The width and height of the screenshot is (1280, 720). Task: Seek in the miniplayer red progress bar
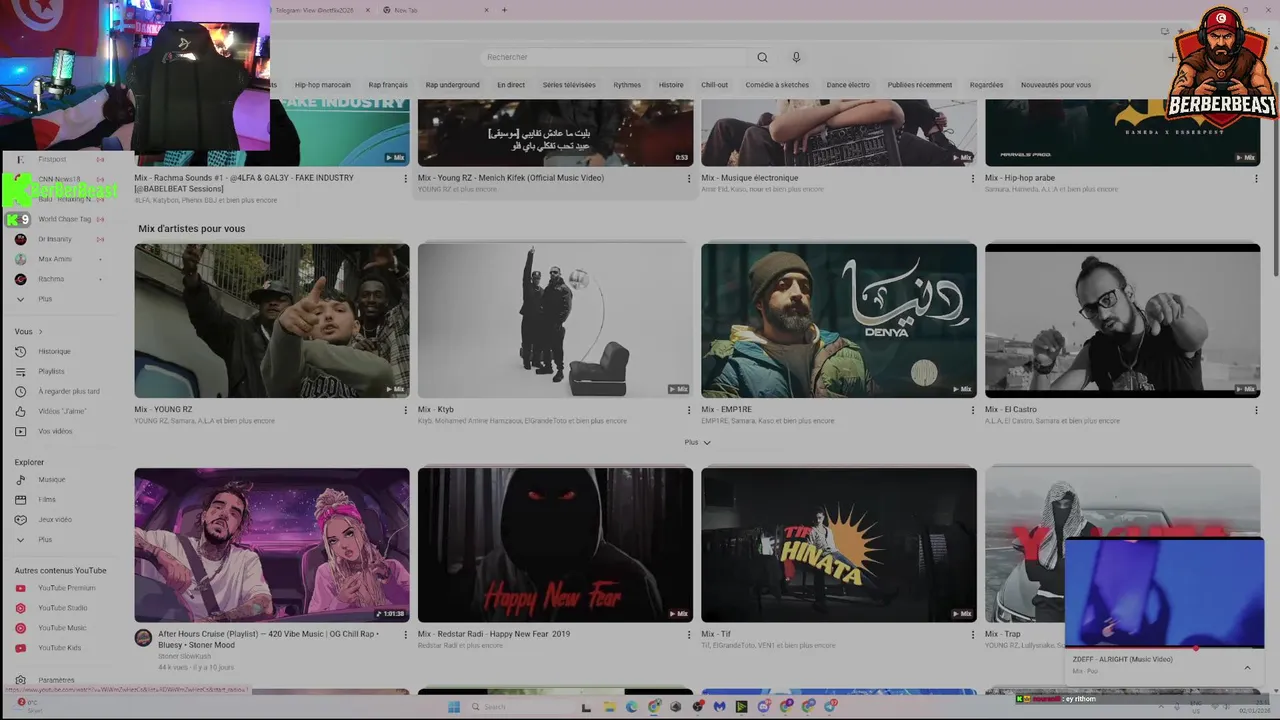point(1164,648)
